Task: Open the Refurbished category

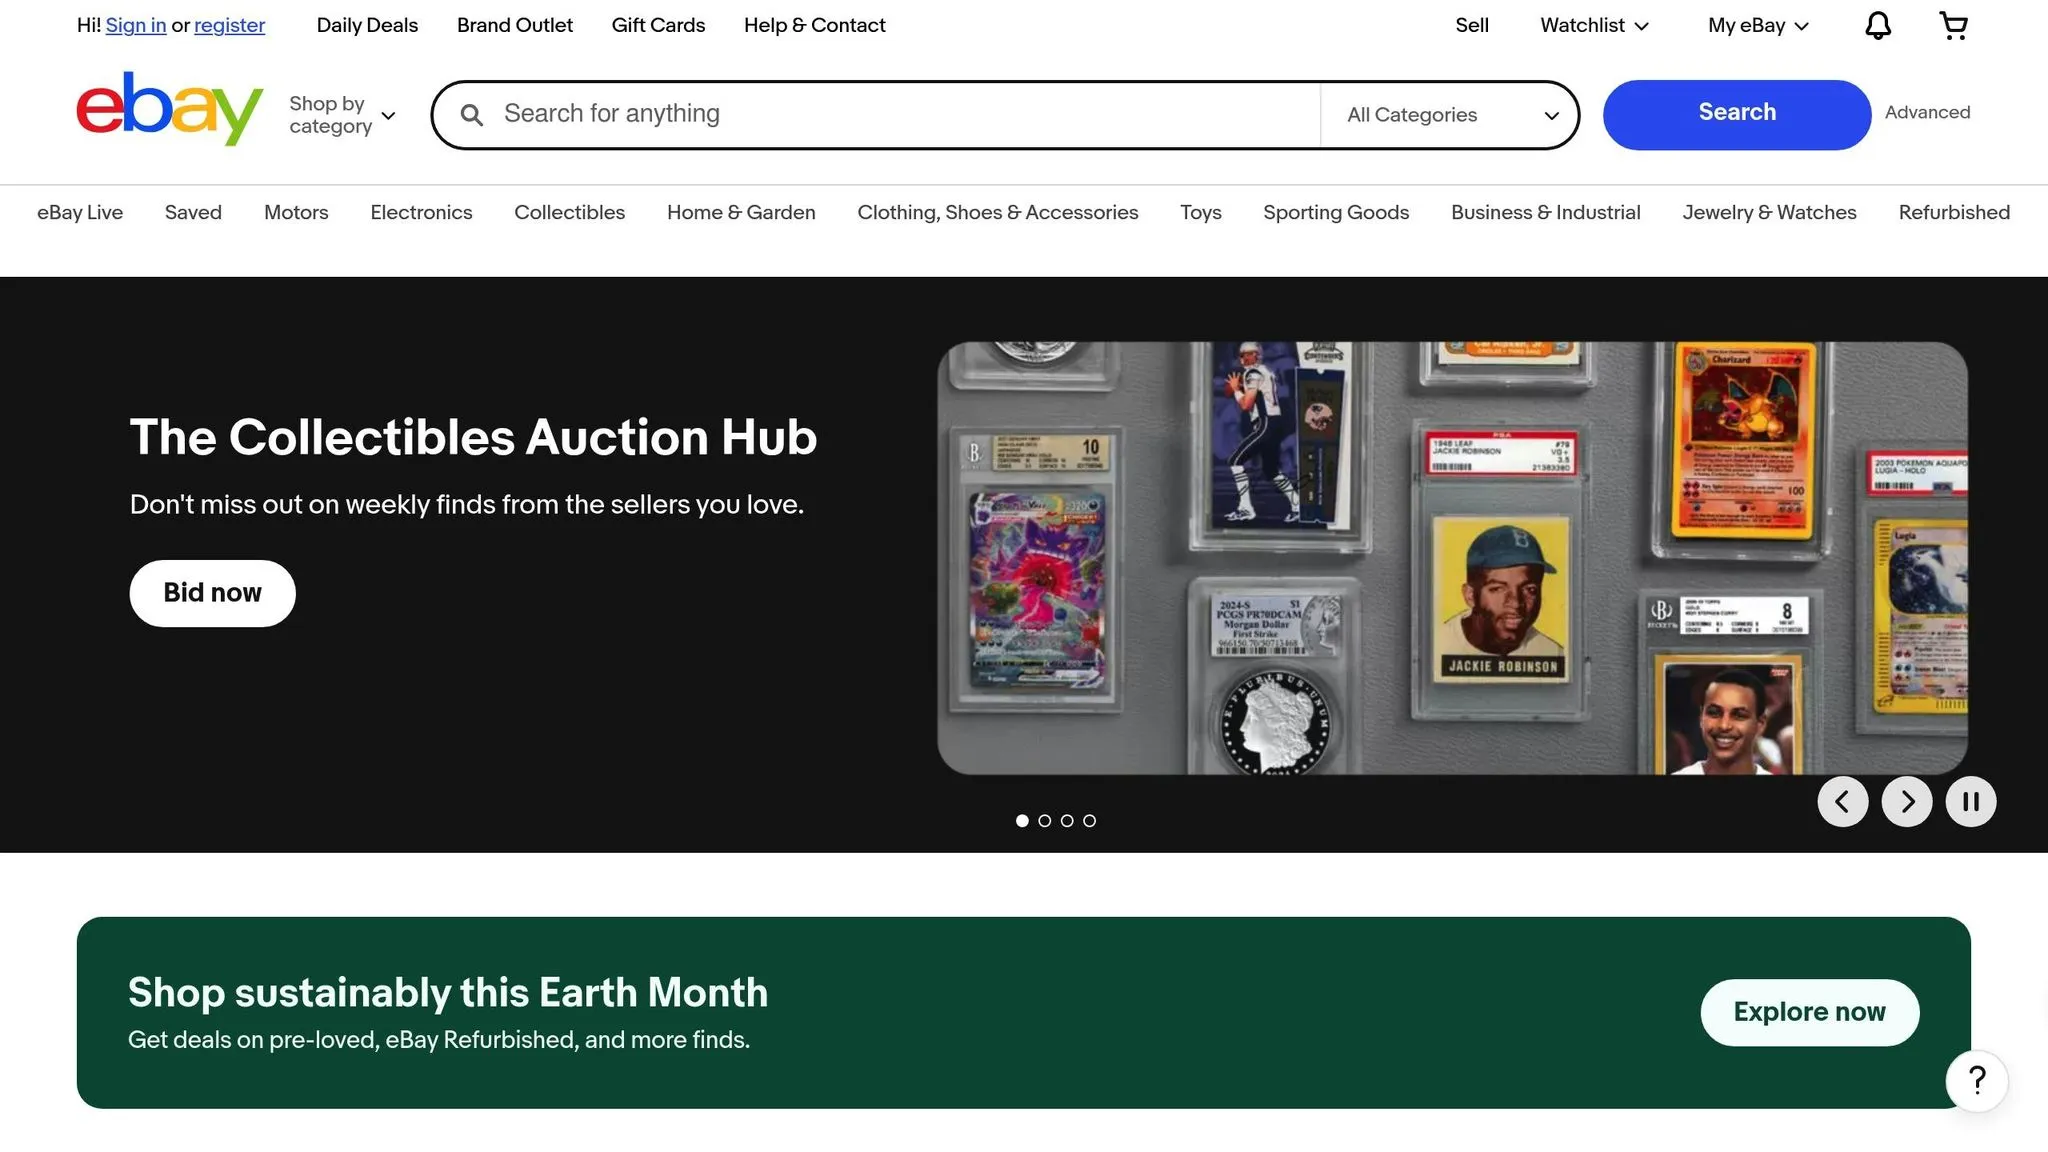Action: point(1954,212)
